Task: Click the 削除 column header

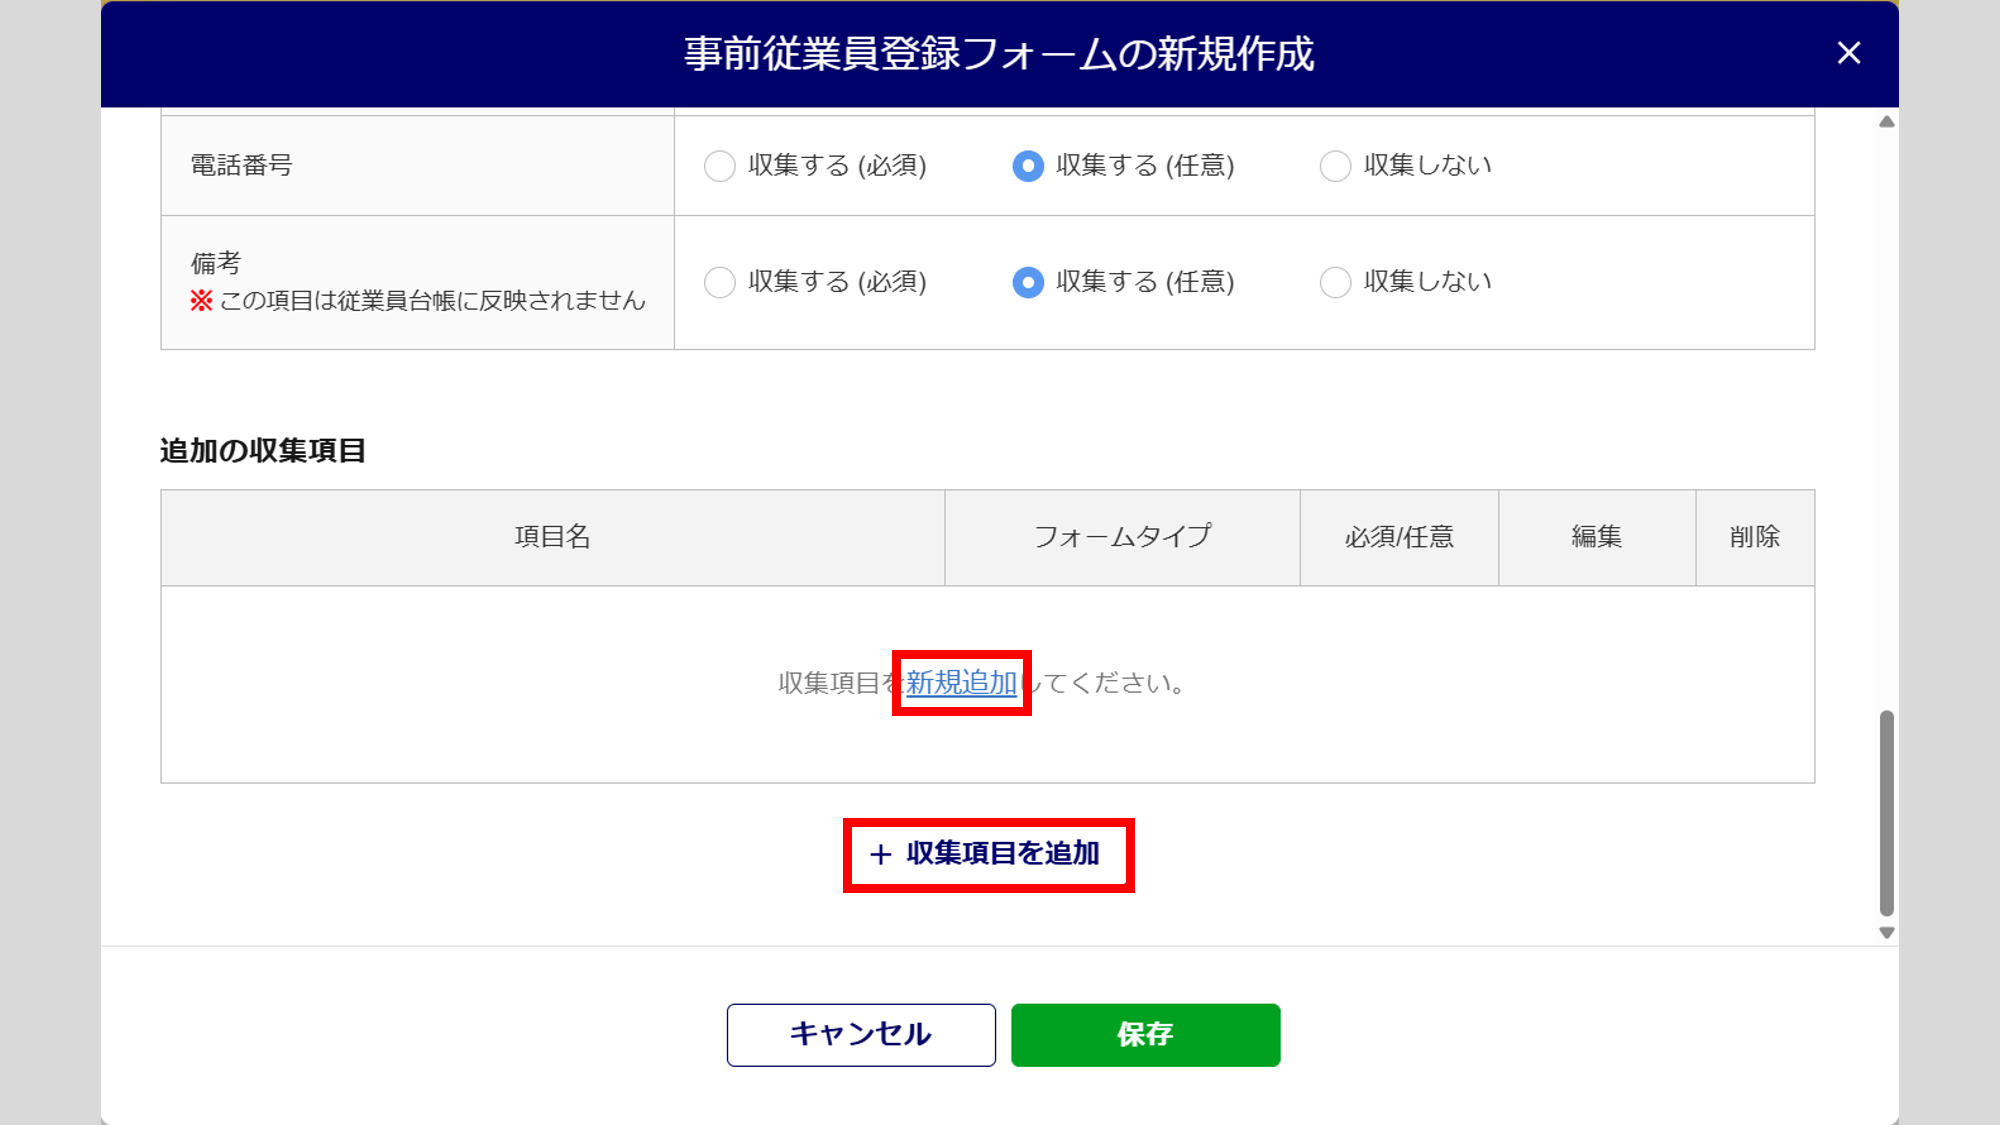Action: tap(1754, 537)
